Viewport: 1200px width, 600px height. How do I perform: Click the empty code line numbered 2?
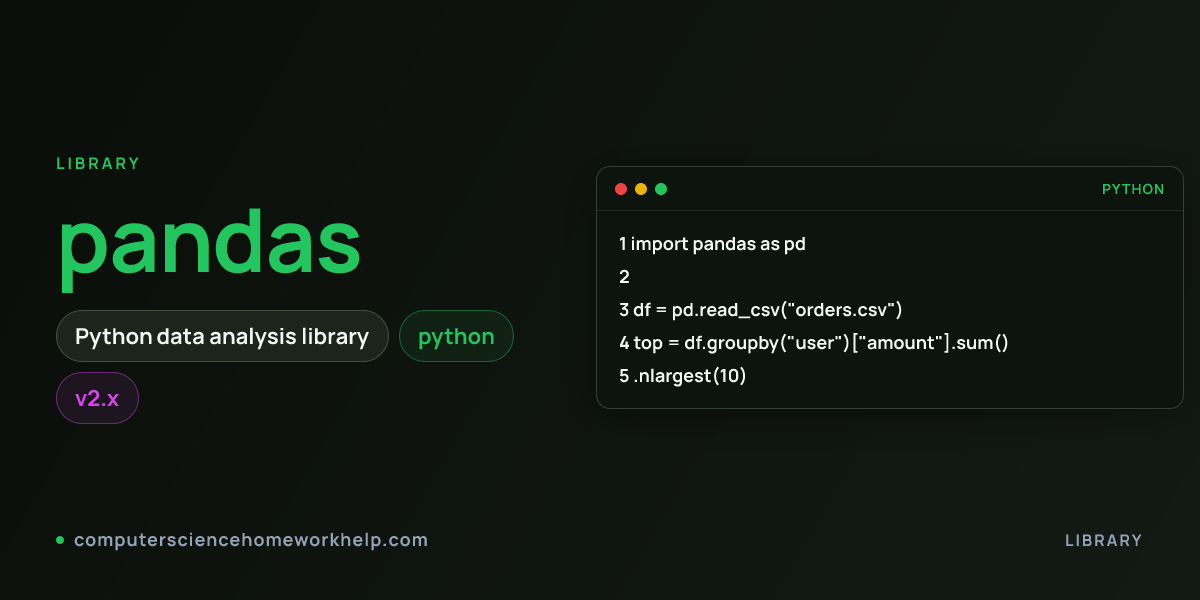(x=624, y=276)
